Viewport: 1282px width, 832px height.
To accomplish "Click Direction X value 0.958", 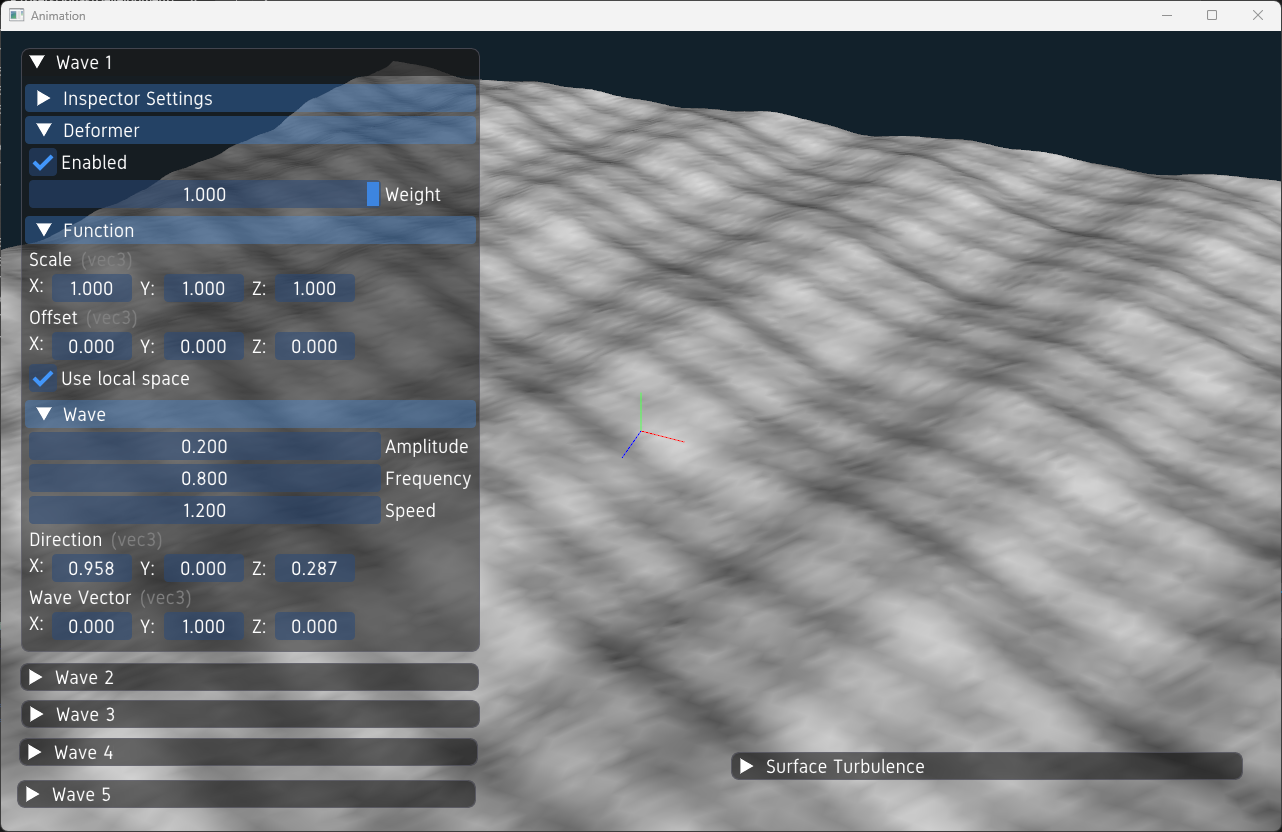I will coord(92,568).
